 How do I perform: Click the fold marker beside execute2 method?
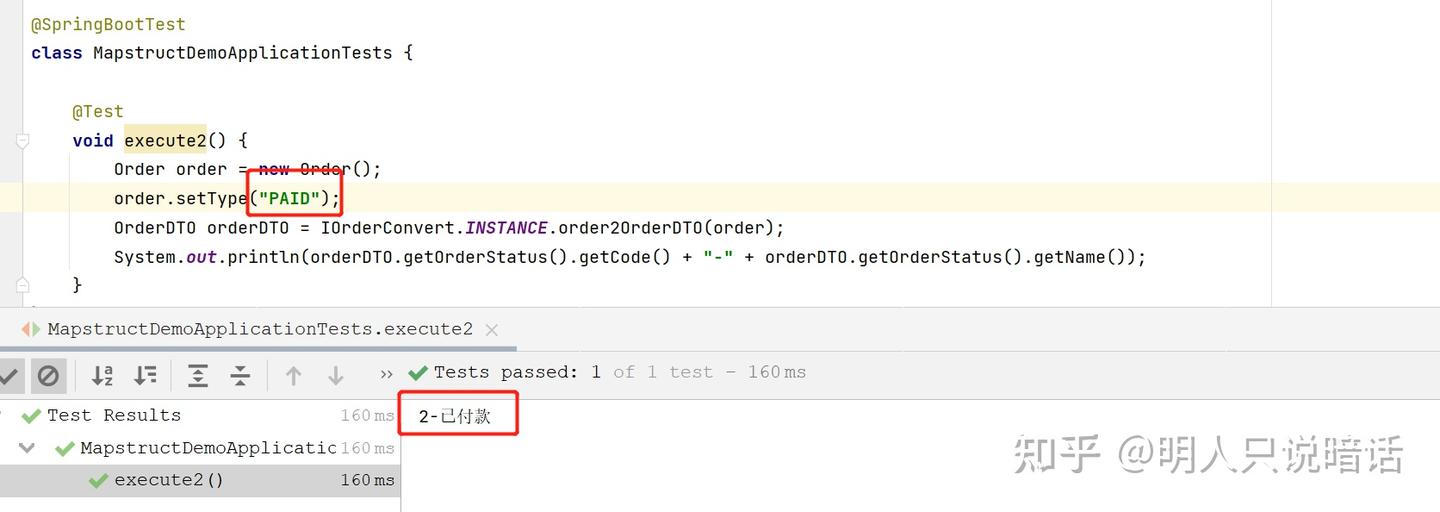pyautogui.click(x=23, y=141)
